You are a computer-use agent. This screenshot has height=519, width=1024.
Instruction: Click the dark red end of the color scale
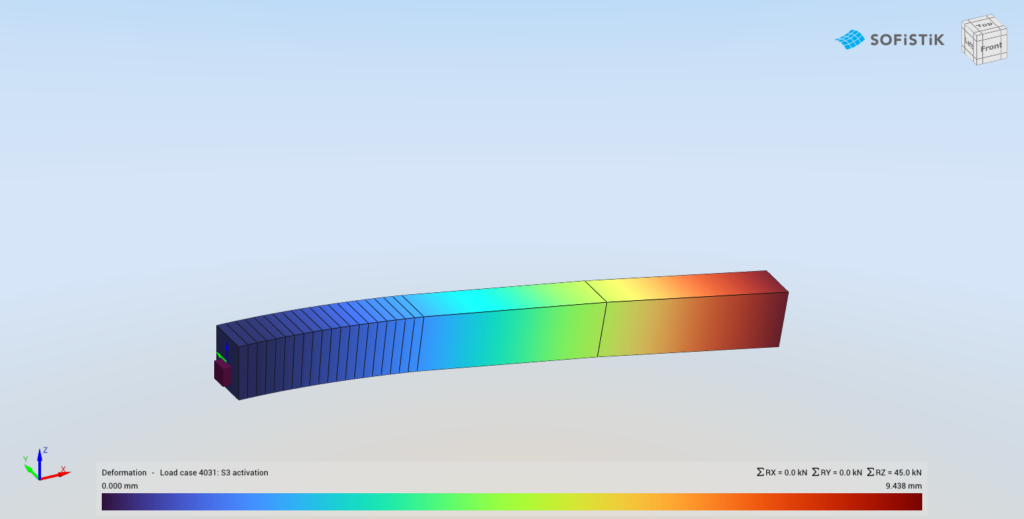coord(914,501)
